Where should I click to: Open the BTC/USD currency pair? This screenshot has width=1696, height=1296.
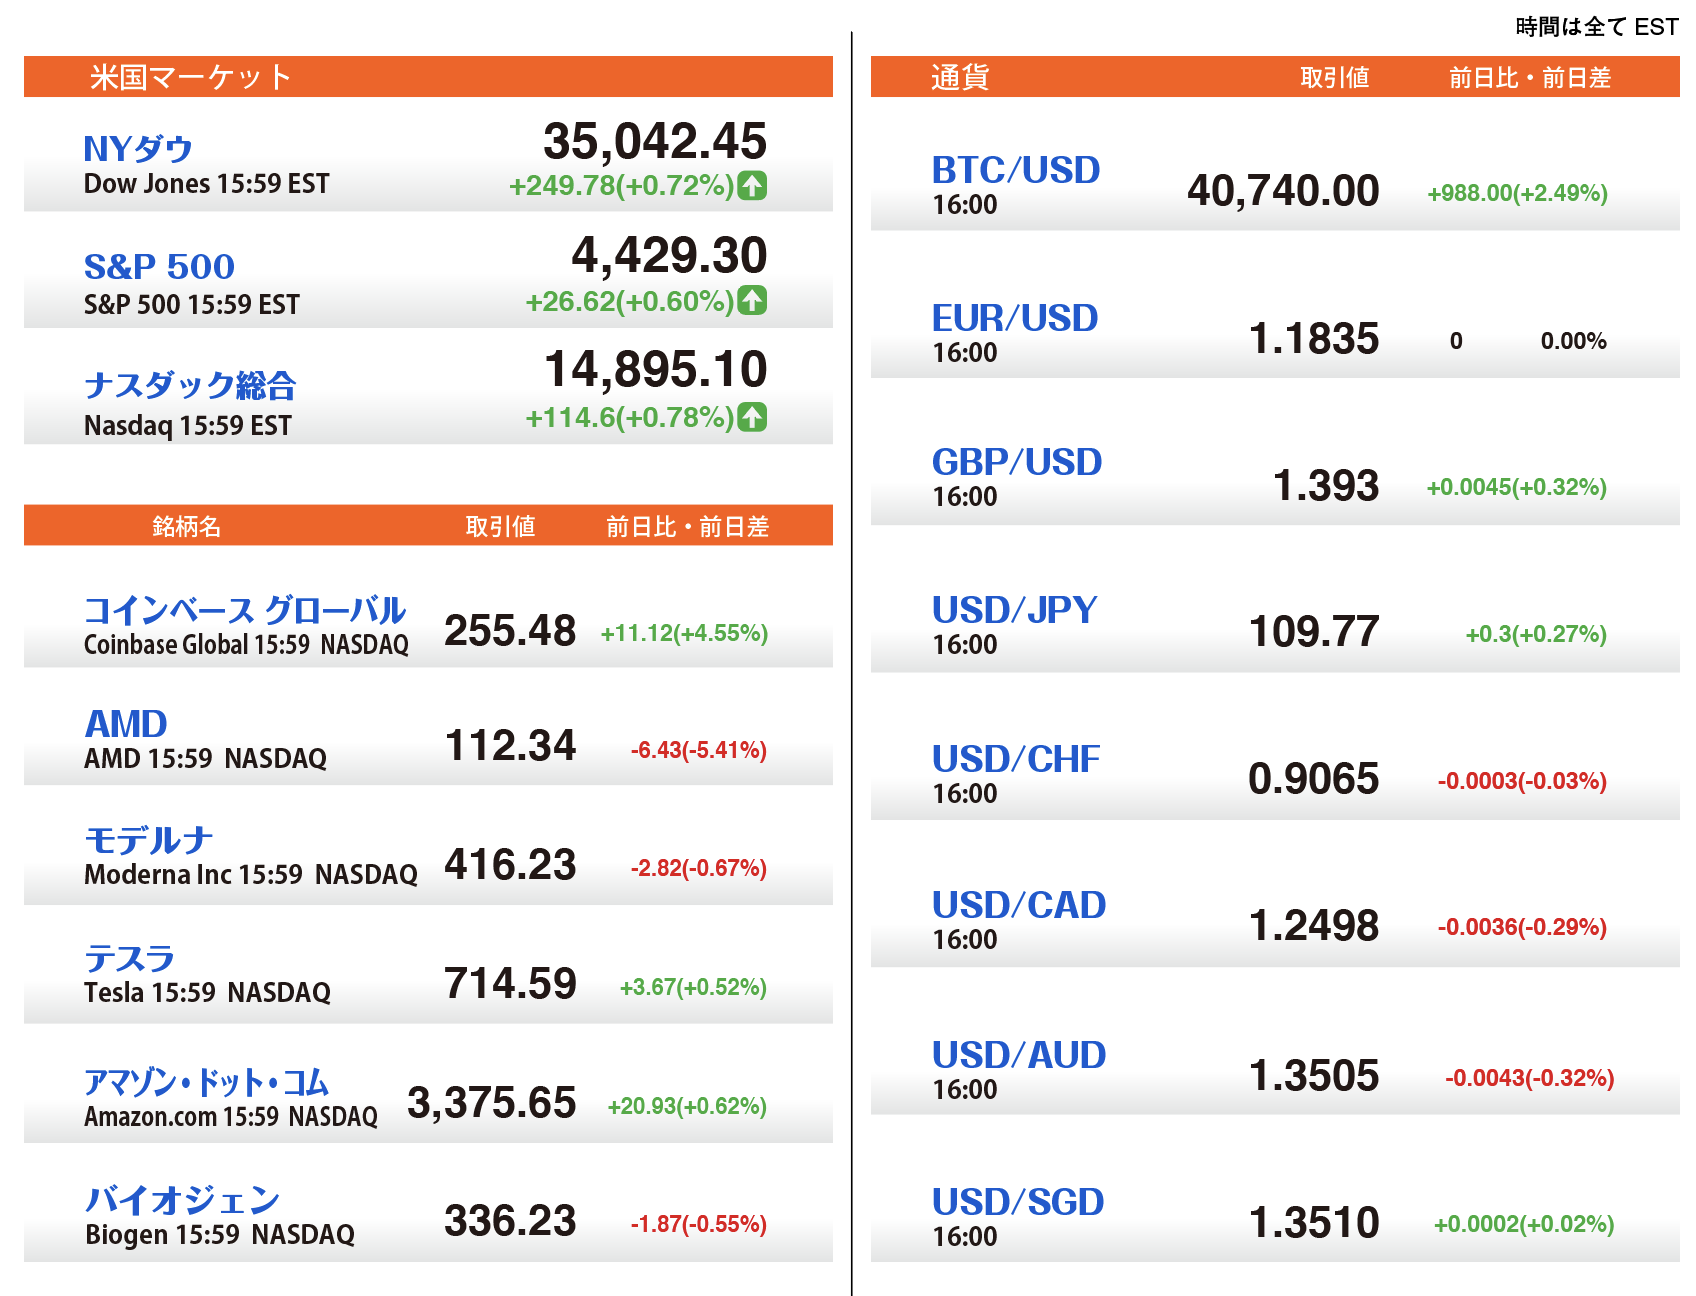1015,170
